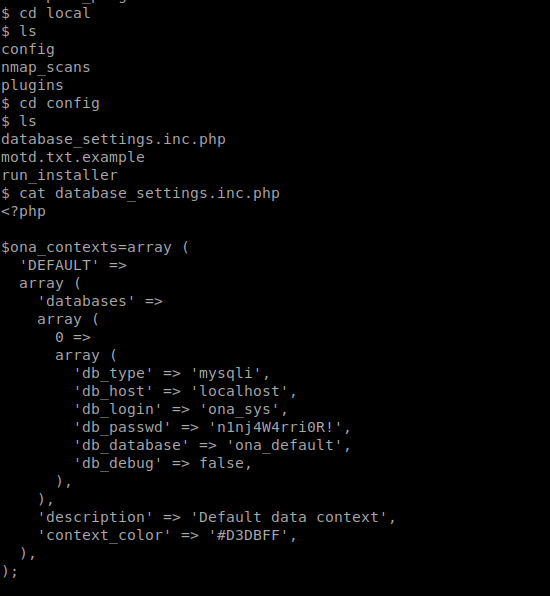Click the 'Default data context' description text
Screen dimensions: 550x596
click(x=289, y=517)
